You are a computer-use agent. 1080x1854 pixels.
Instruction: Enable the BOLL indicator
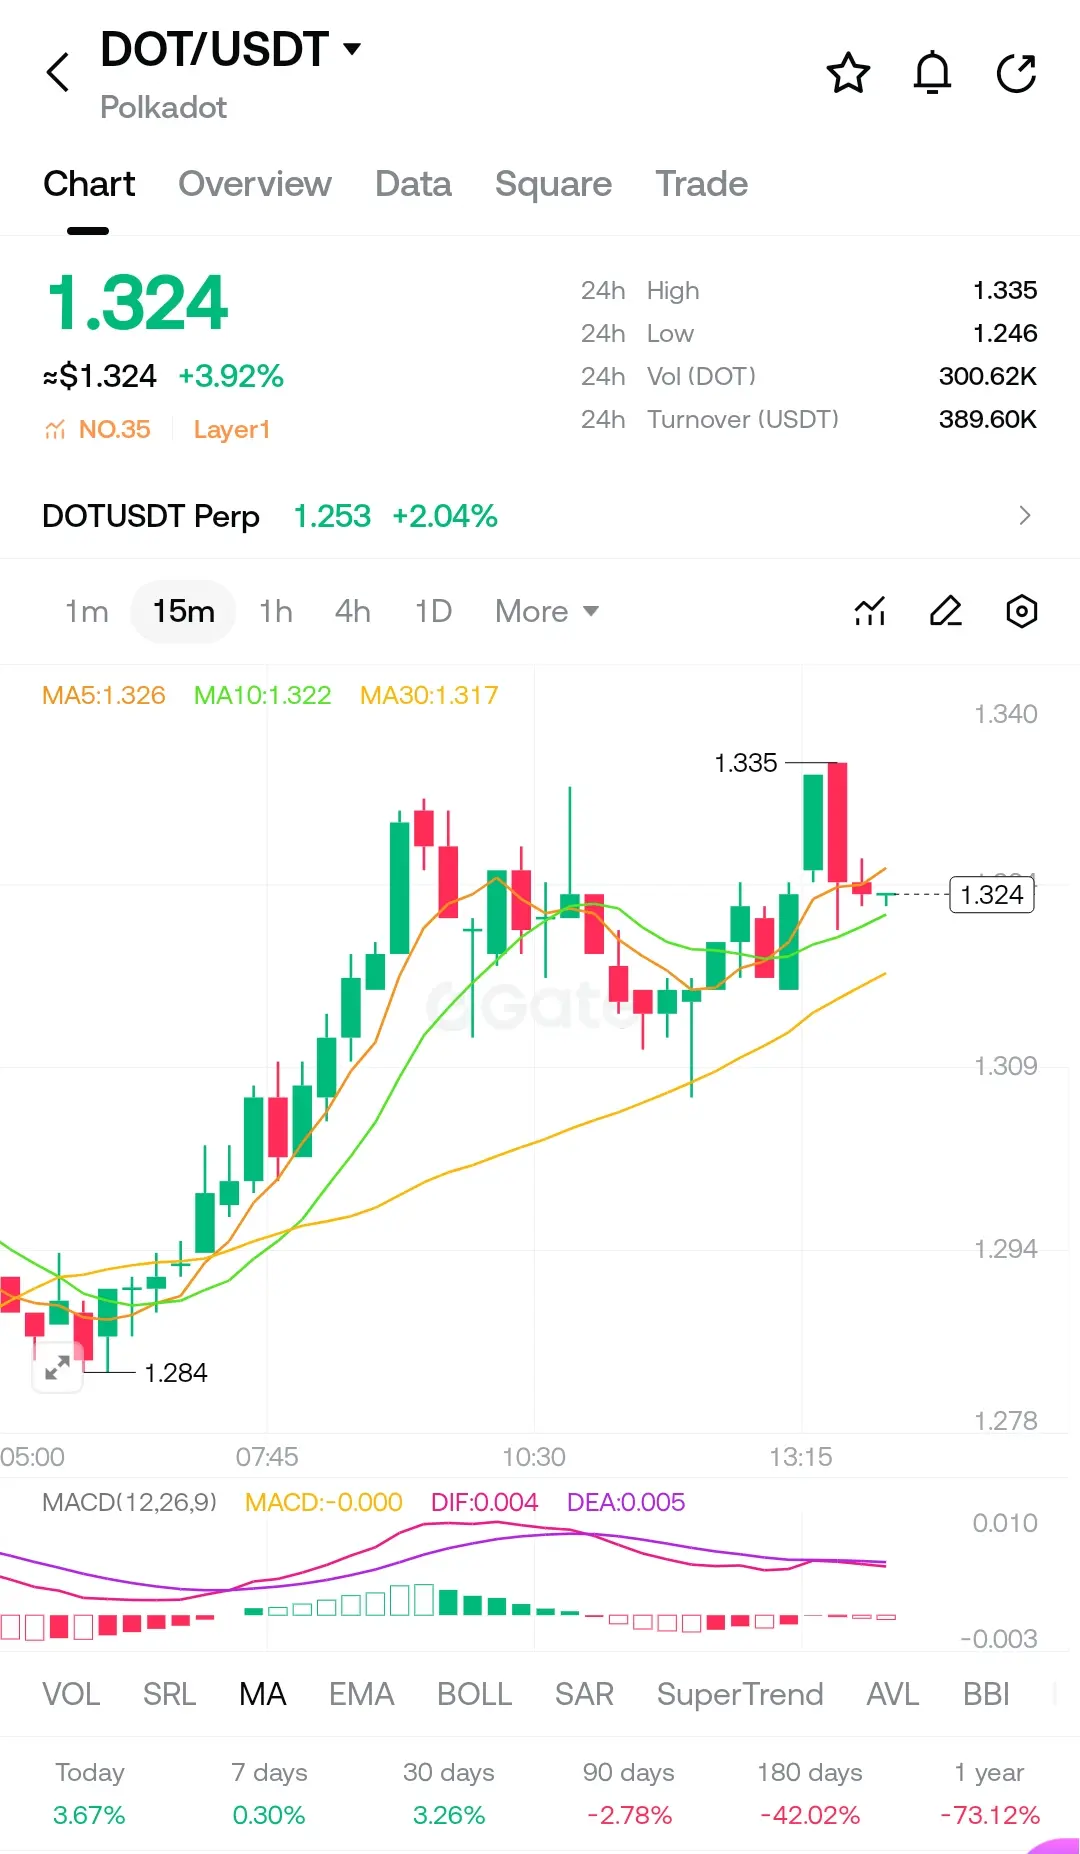tap(474, 1694)
